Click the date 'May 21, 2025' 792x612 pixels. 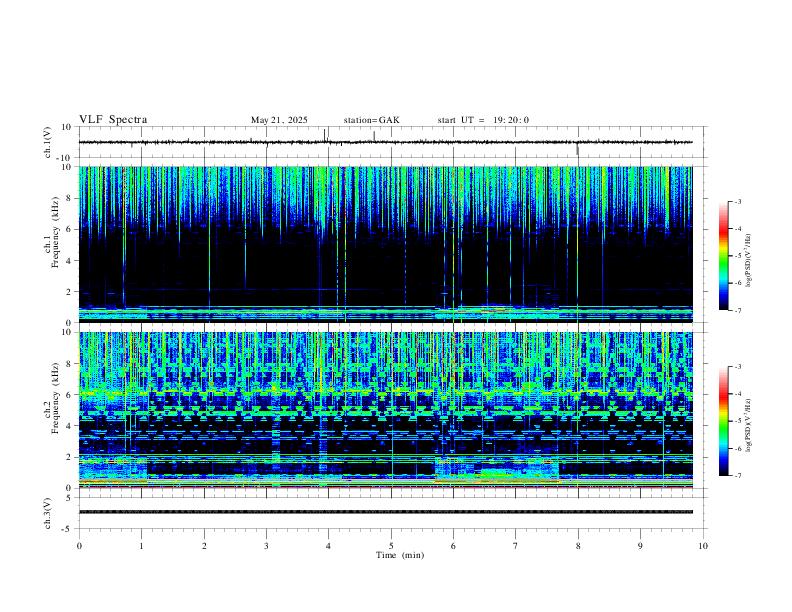[x=279, y=120]
